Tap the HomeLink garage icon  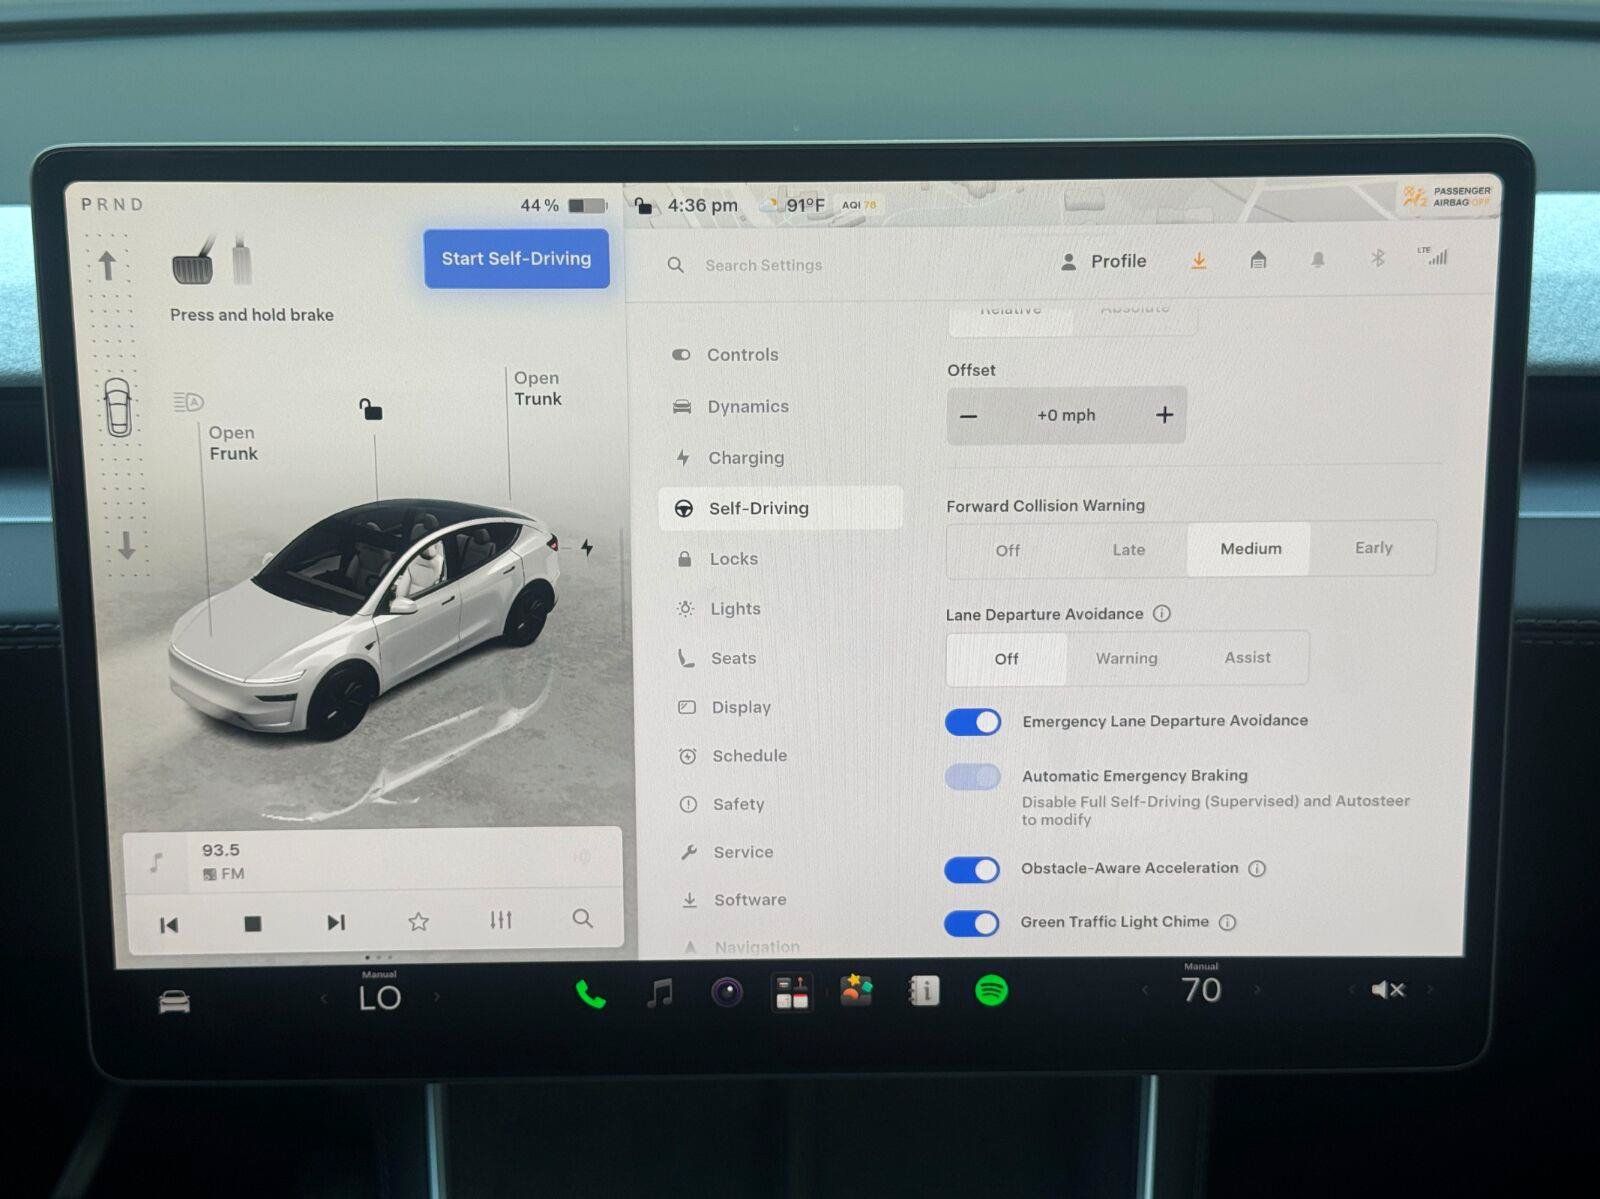[x=1258, y=260]
